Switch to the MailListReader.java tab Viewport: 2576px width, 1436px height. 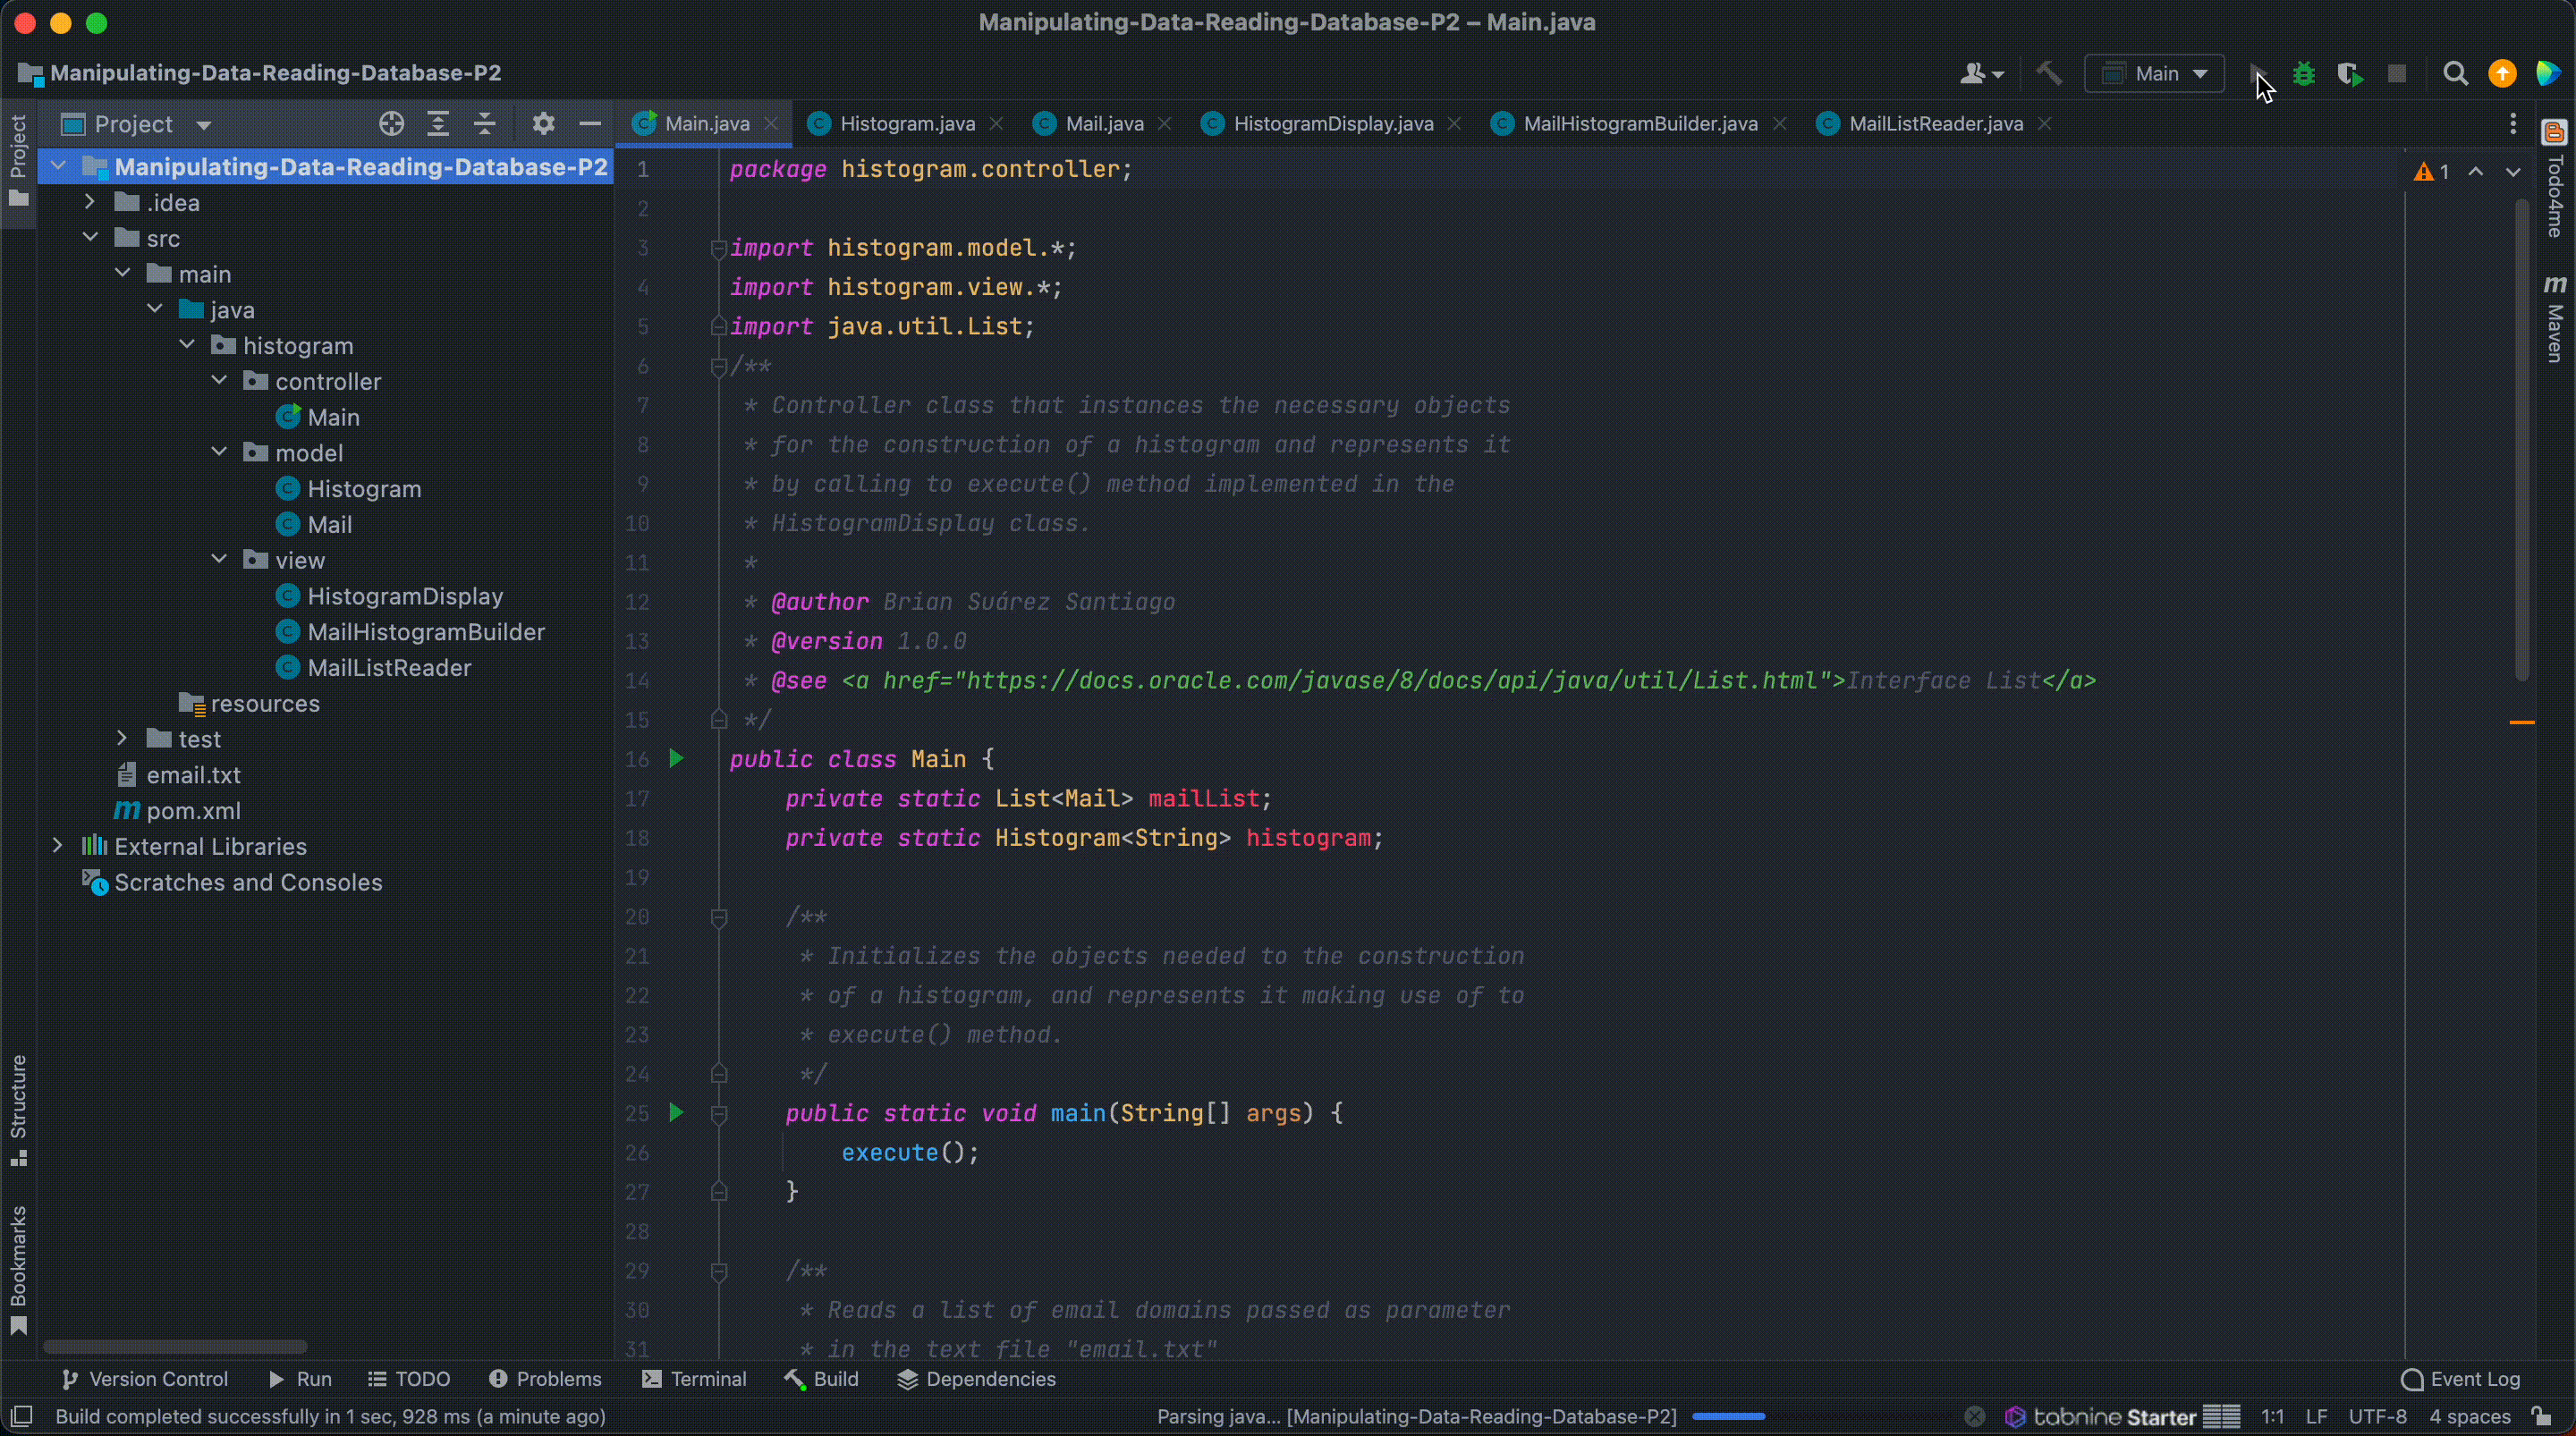coord(1936,122)
